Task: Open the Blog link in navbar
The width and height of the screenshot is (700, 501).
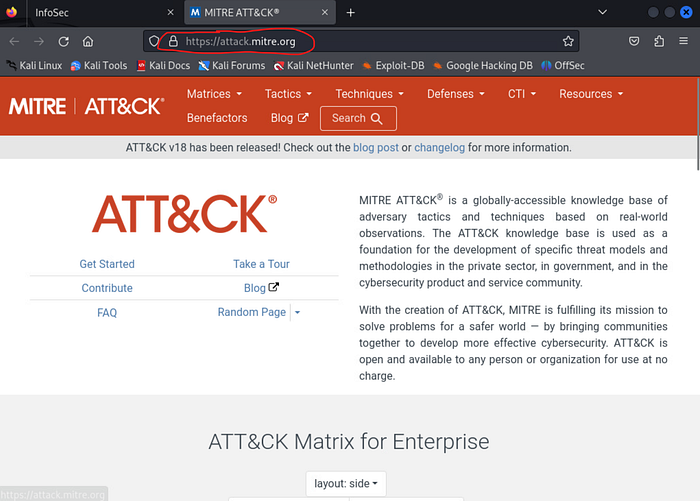Action: pyautogui.click(x=289, y=118)
